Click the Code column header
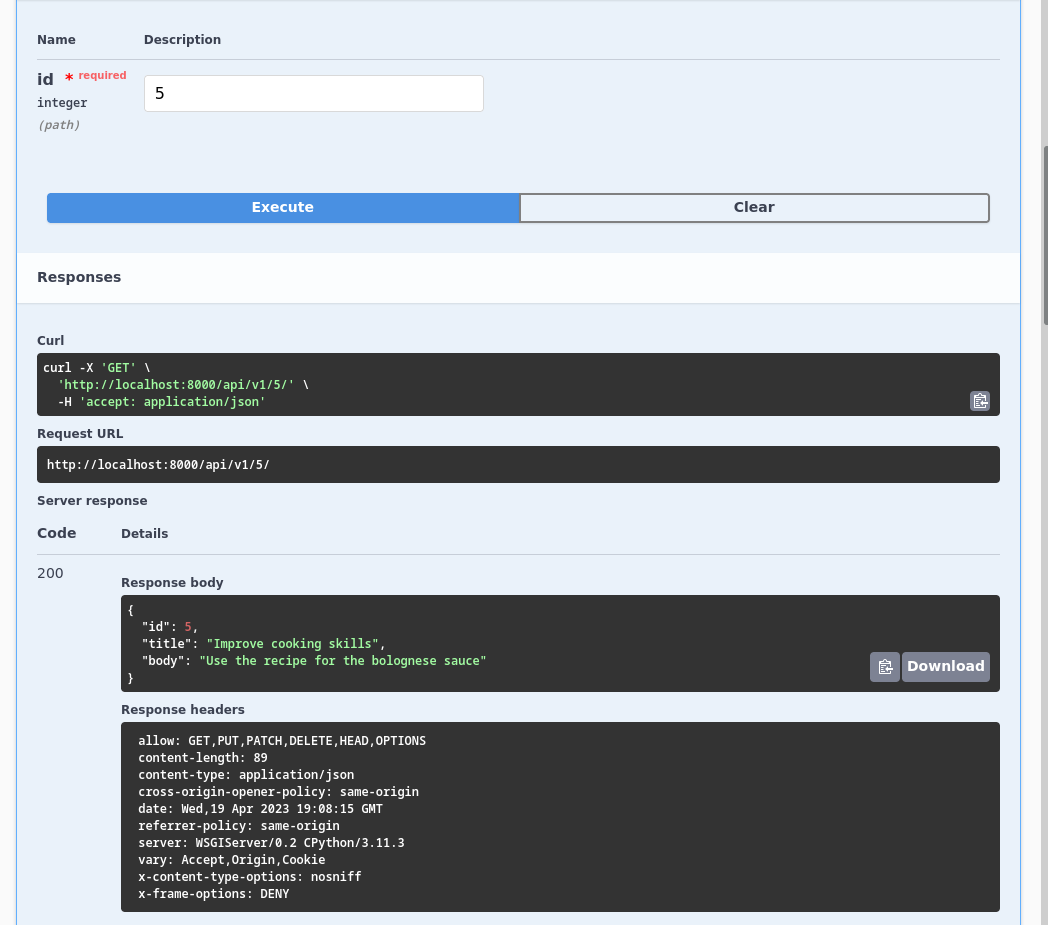This screenshot has height=925, width=1048. pos(57,533)
